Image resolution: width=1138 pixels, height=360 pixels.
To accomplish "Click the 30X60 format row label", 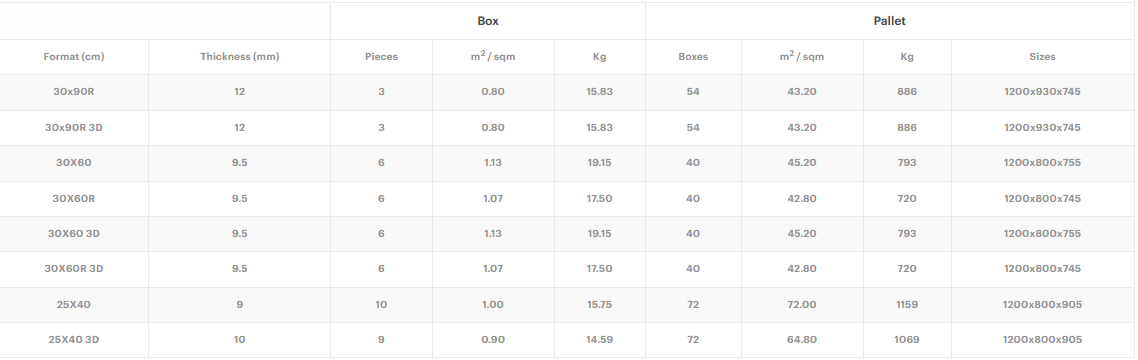I will pos(74,163).
